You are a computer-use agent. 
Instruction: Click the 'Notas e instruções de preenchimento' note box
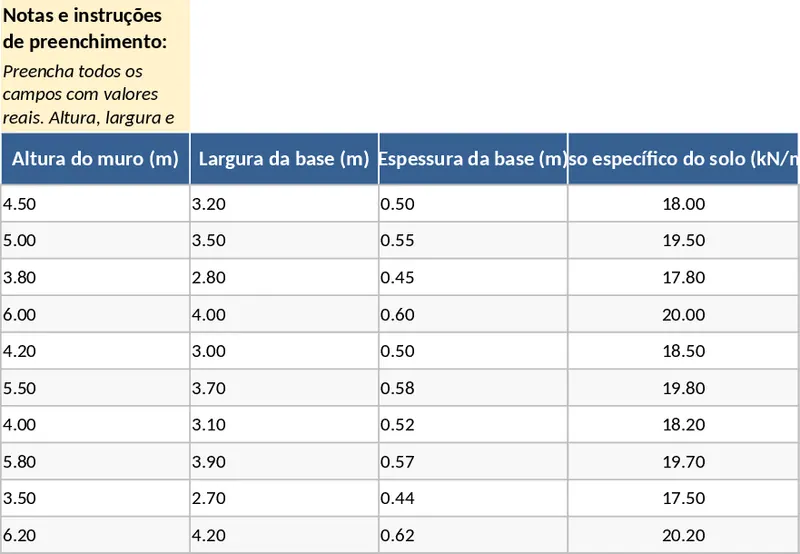[x=95, y=66]
